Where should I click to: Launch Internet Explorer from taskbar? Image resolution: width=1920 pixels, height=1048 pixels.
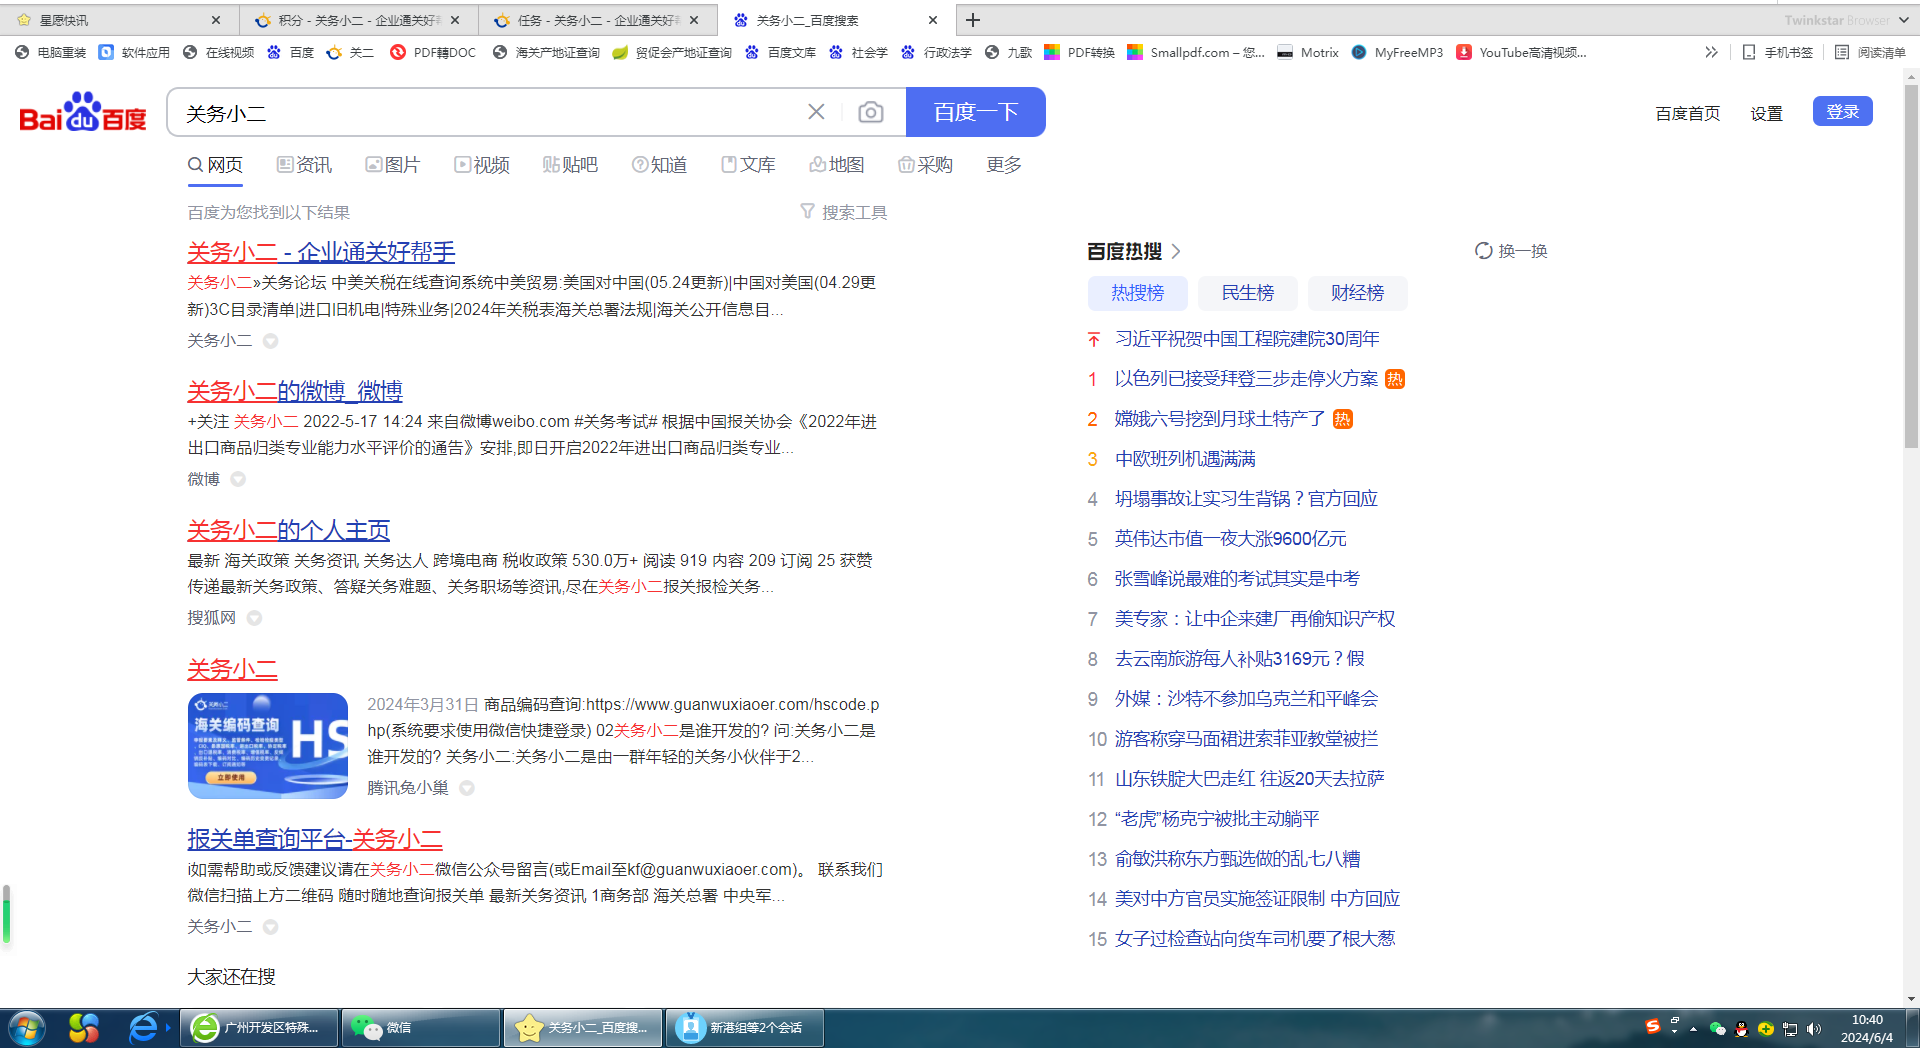(x=143, y=1027)
